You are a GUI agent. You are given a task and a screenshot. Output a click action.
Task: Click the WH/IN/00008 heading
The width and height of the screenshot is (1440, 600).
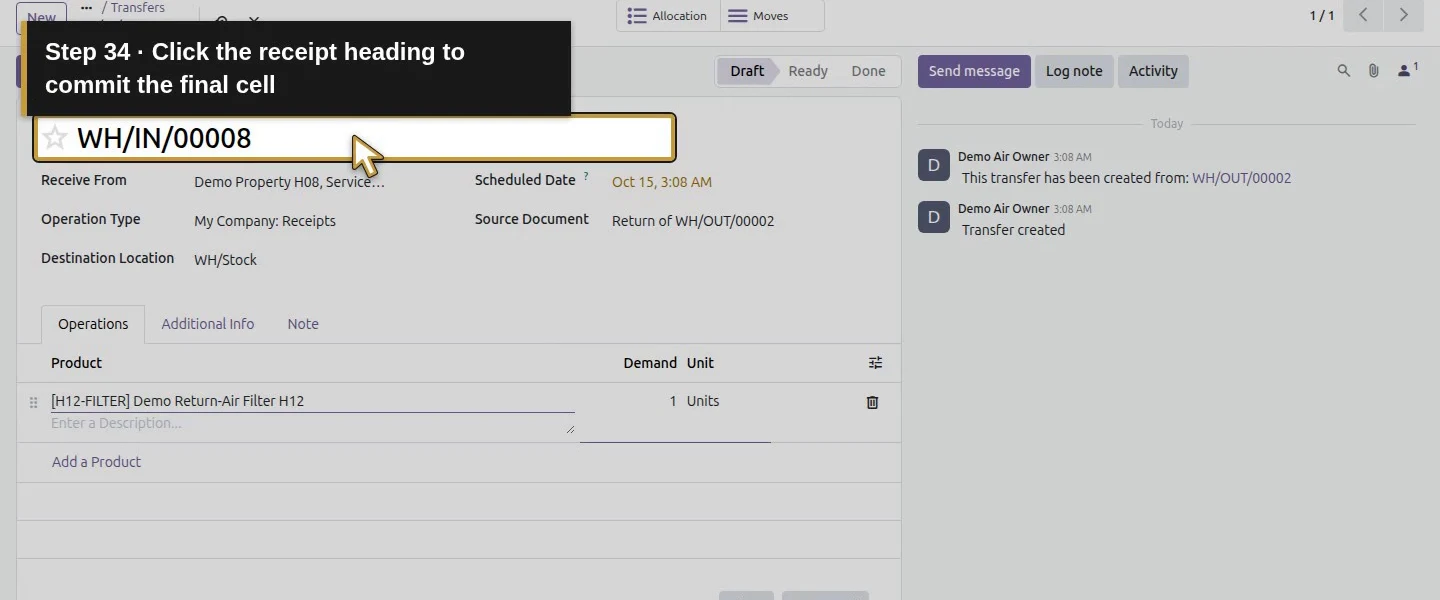pos(164,138)
